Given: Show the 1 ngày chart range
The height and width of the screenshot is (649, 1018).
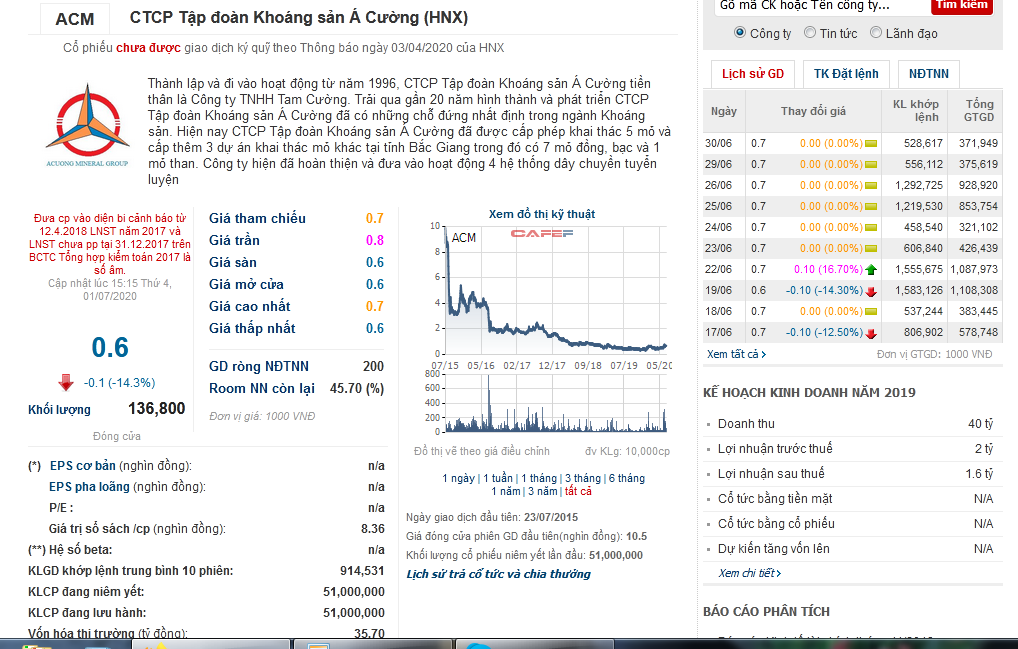Looking at the screenshot, I should (458, 478).
